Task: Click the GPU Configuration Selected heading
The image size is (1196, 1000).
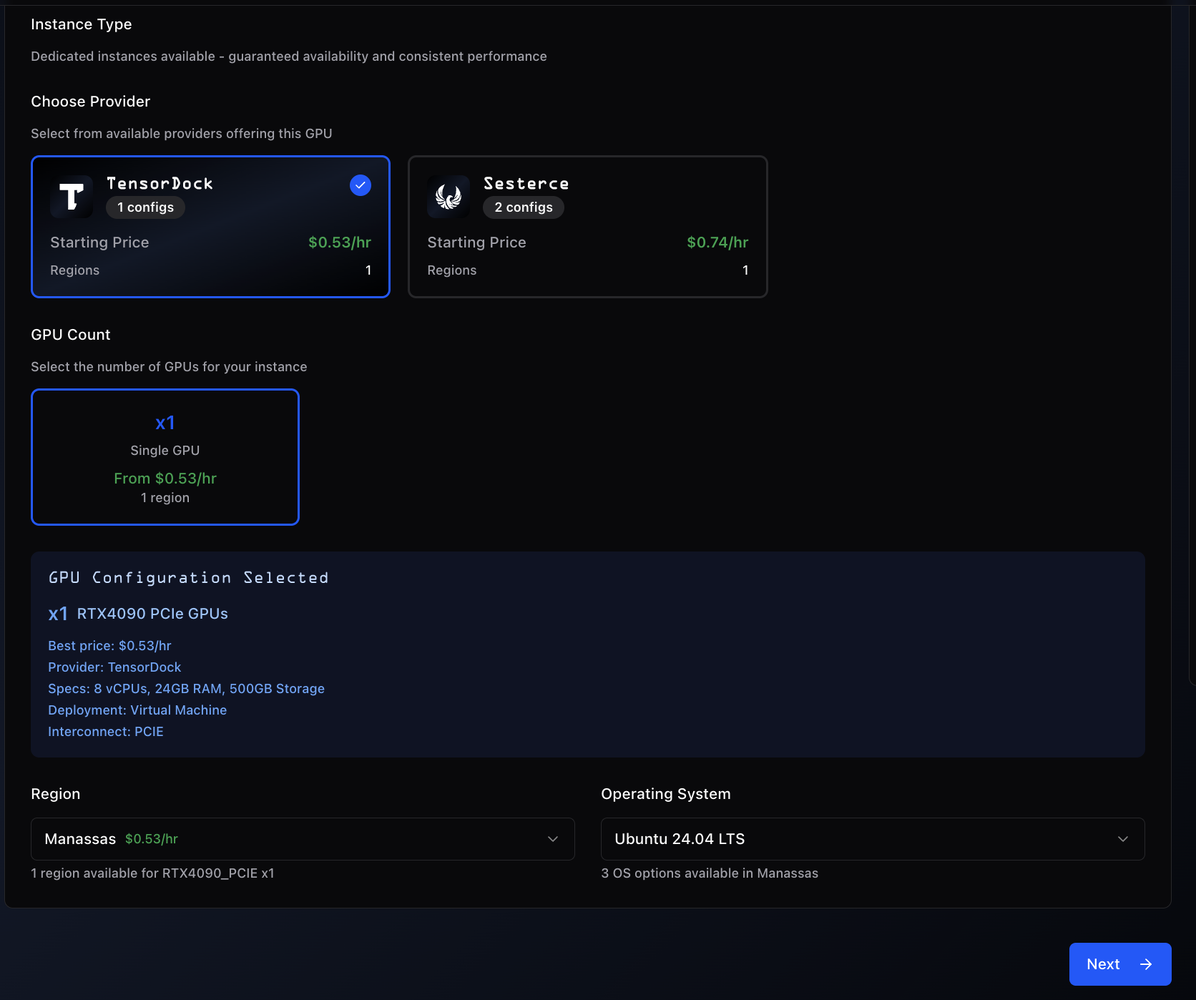Action: 188,577
